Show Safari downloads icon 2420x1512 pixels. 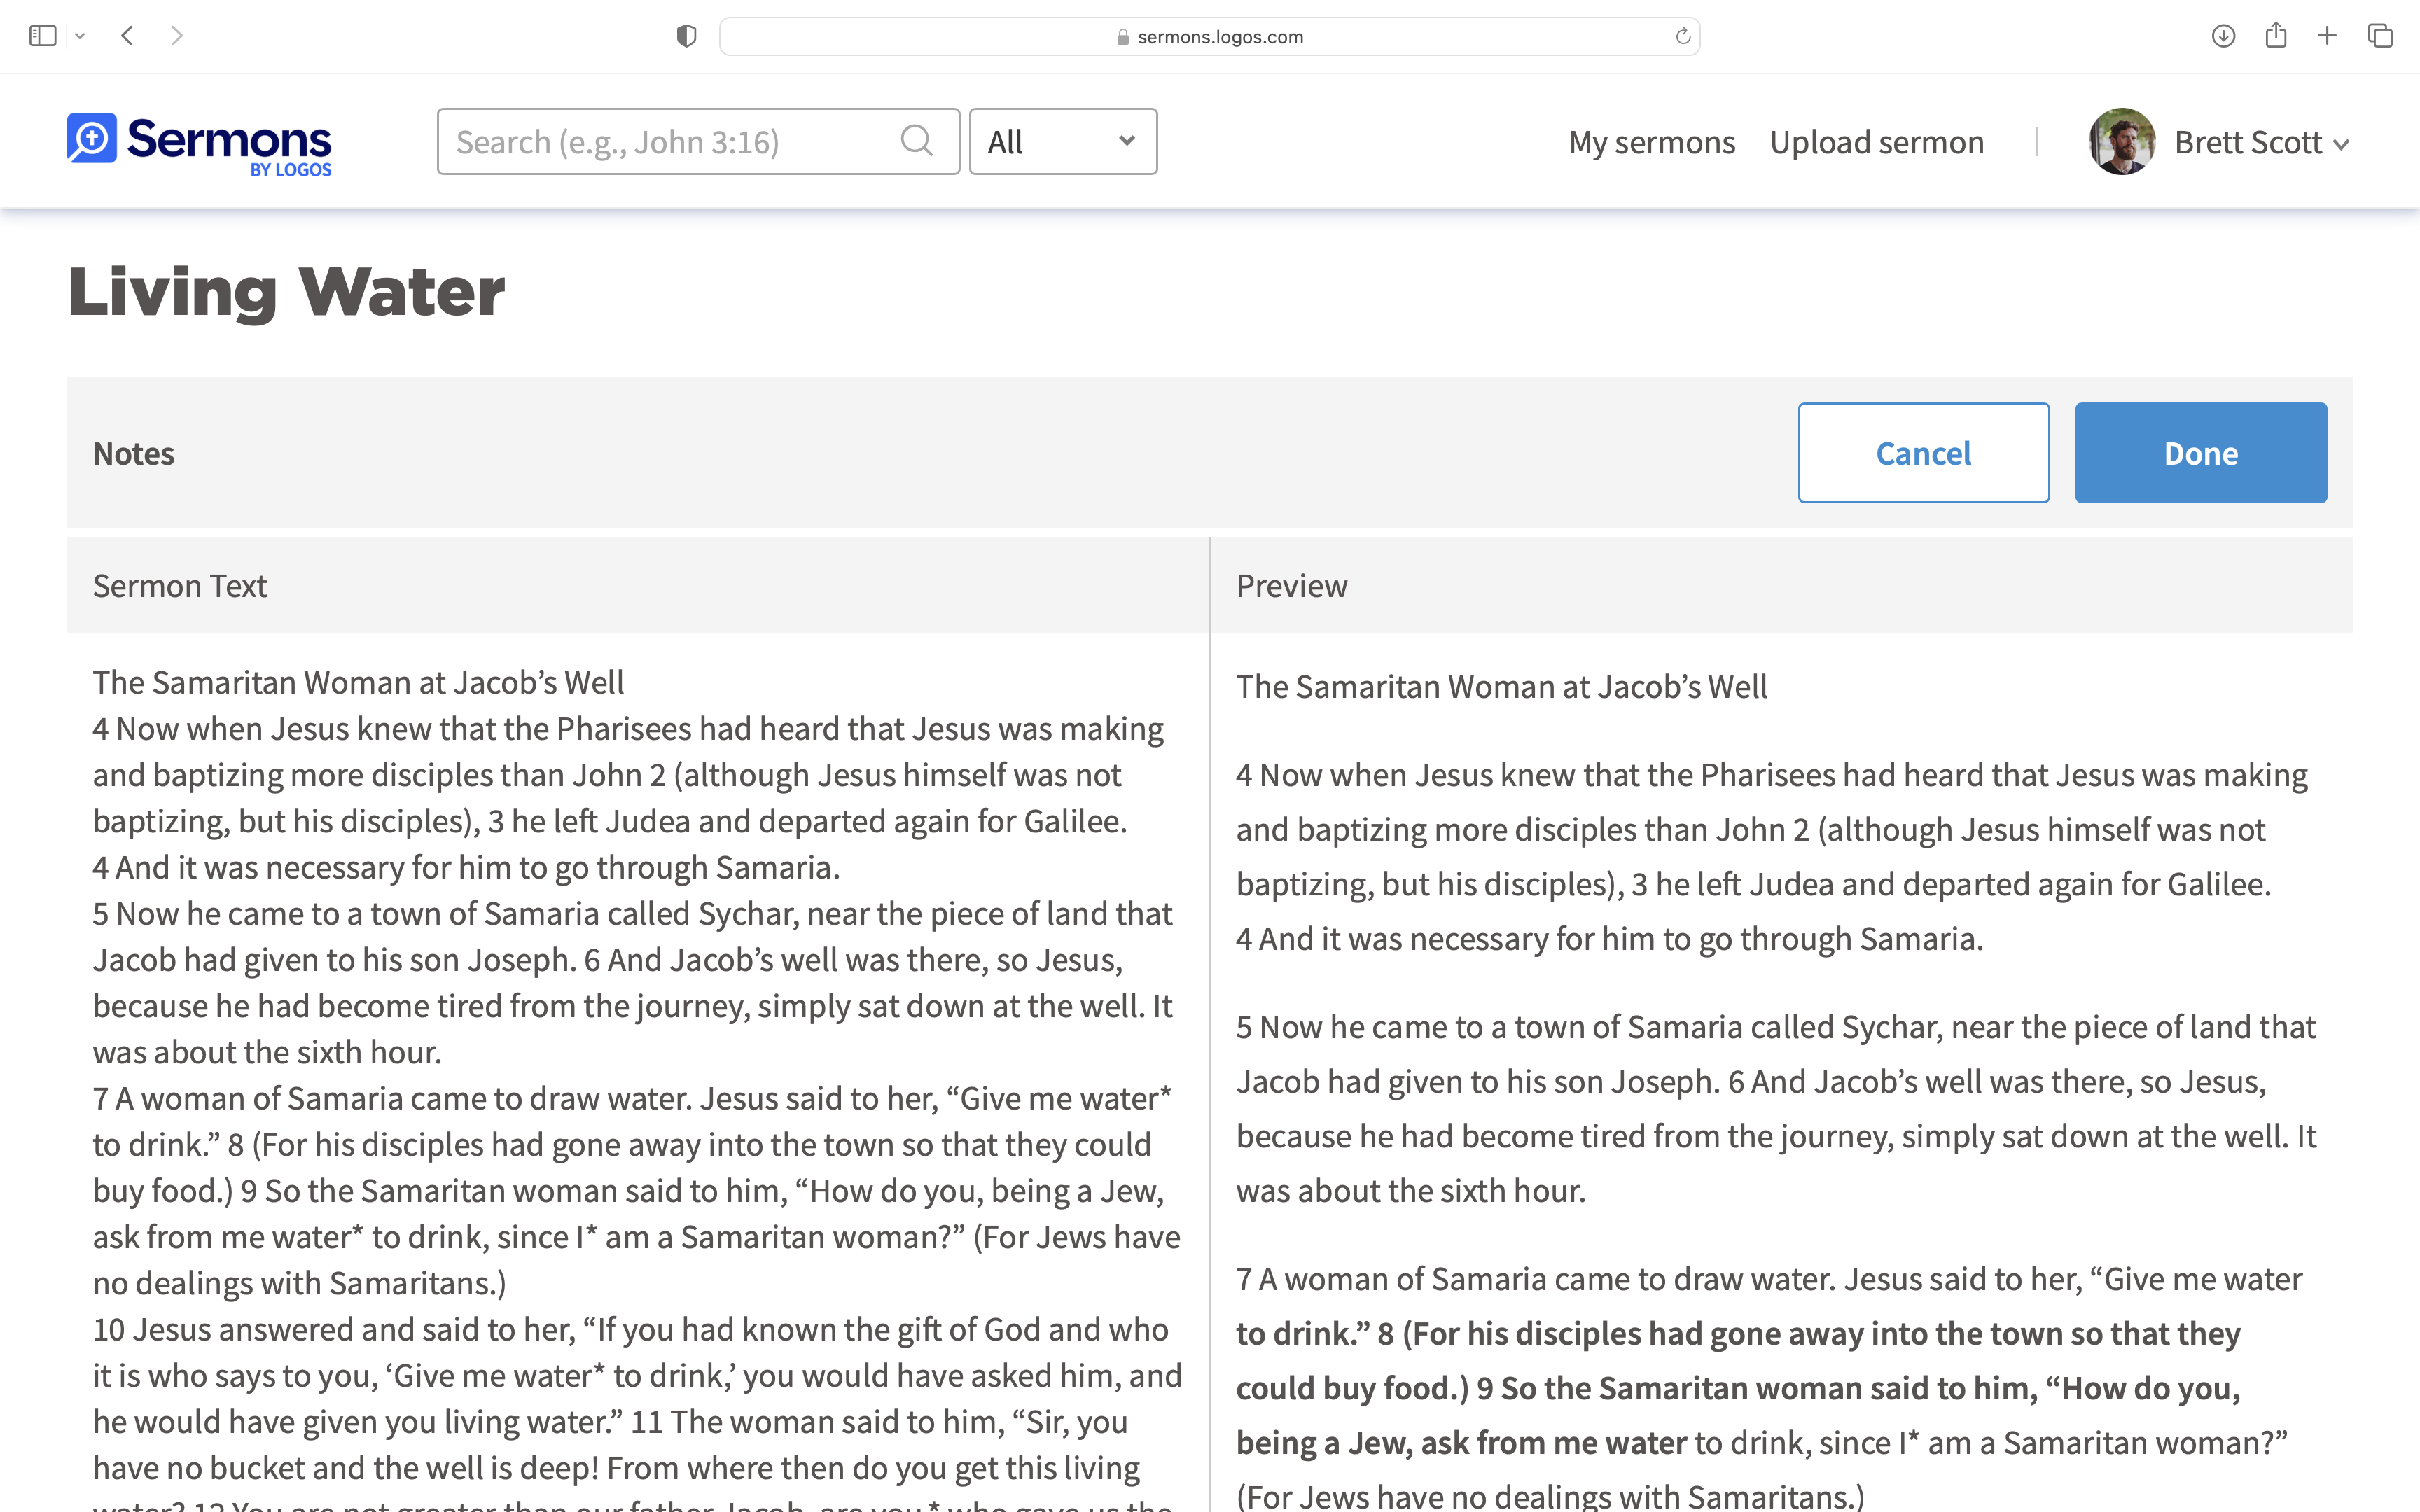pos(2223,36)
